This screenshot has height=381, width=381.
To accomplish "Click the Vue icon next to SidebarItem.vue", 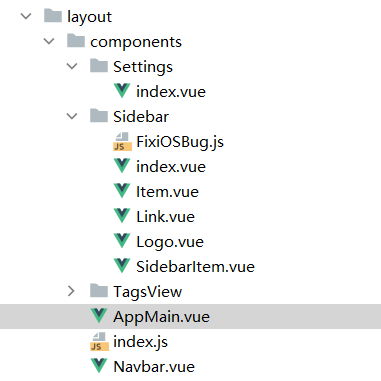I will [122, 266].
